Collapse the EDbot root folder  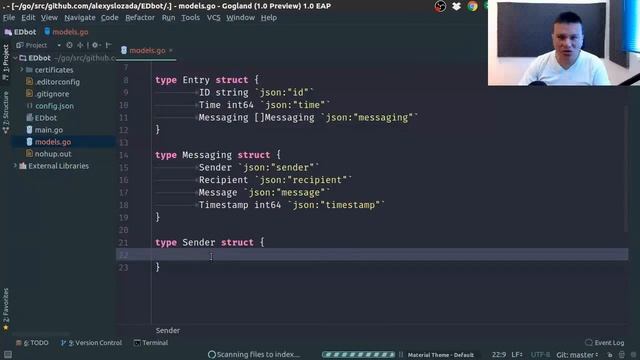pyautogui.click(x=15, y=58)
